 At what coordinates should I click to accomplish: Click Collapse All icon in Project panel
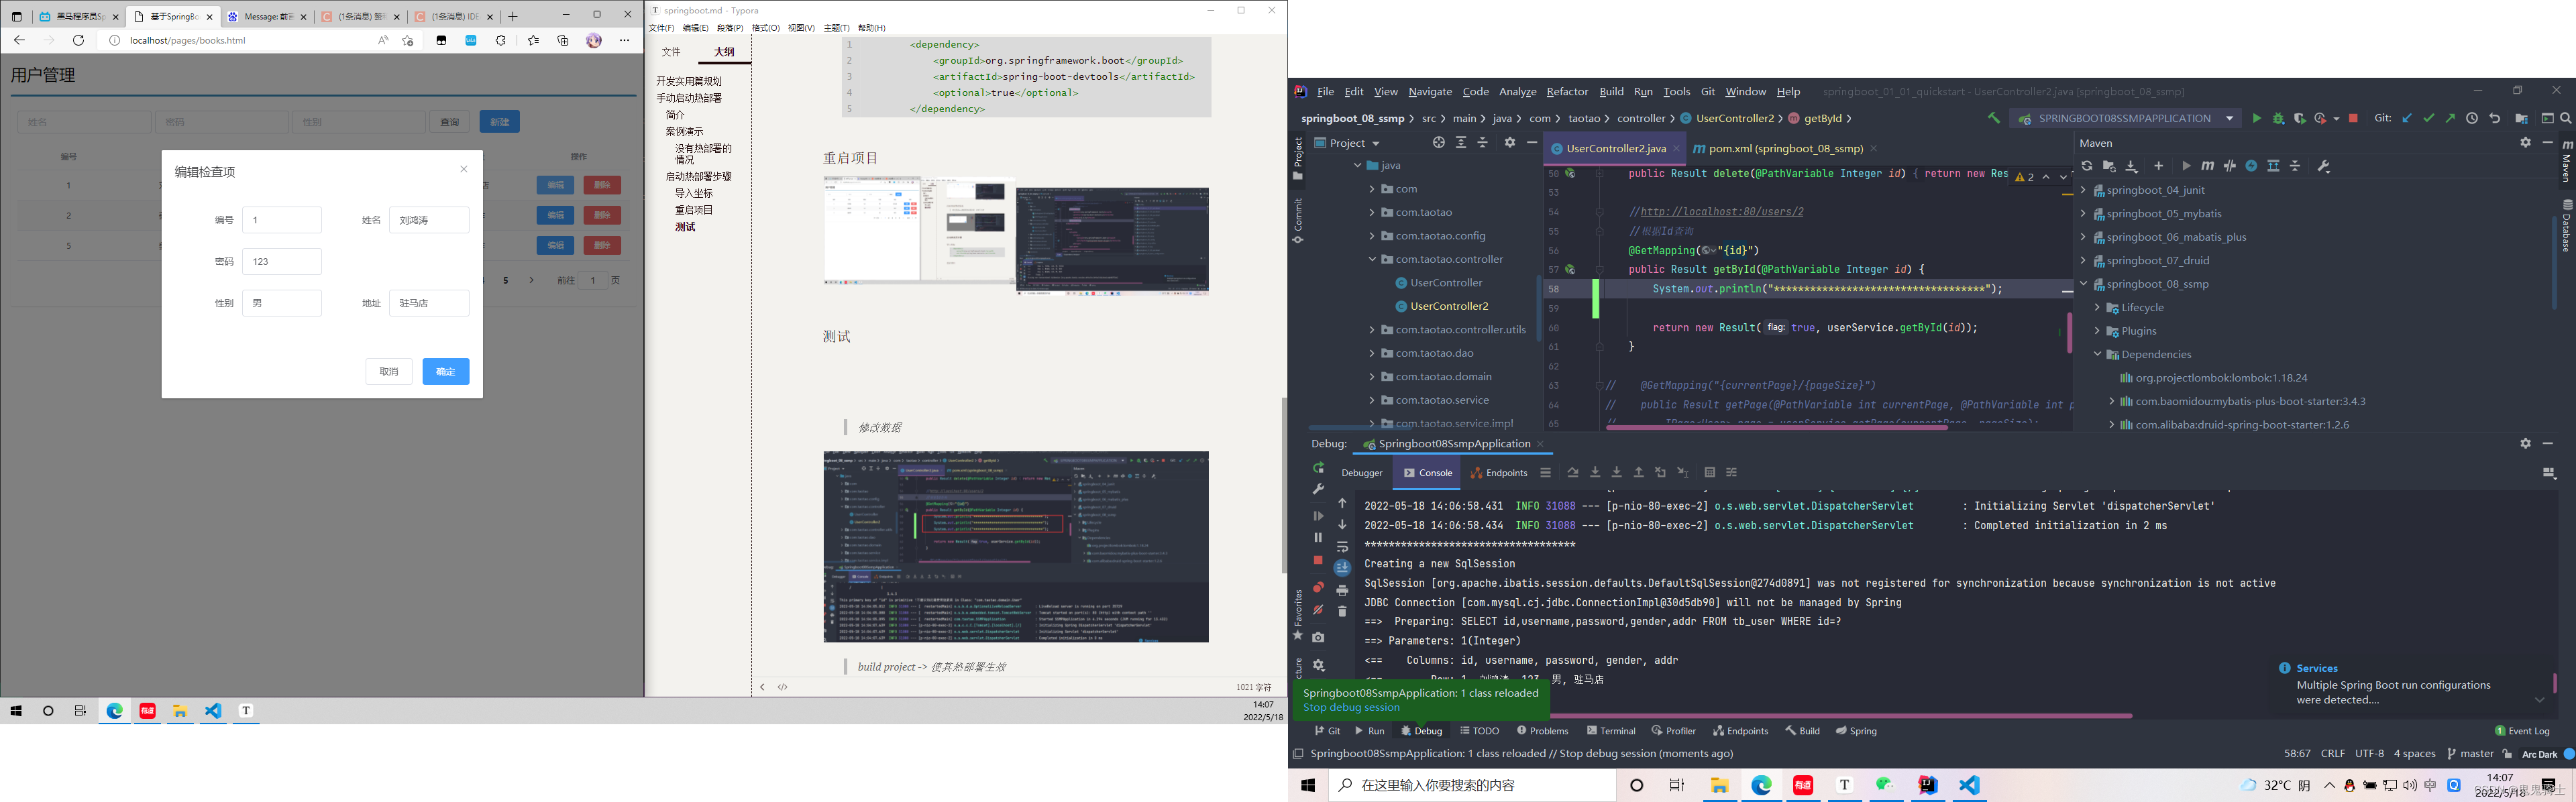(x=1483, y=143)
